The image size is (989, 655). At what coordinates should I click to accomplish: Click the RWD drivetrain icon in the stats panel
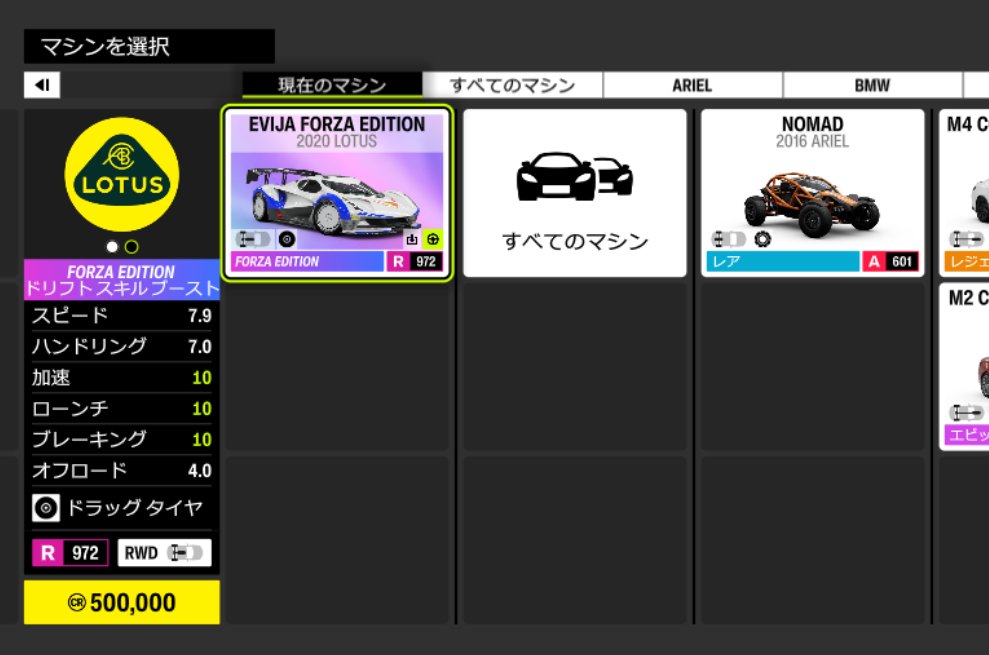click(x=185, y=553)
